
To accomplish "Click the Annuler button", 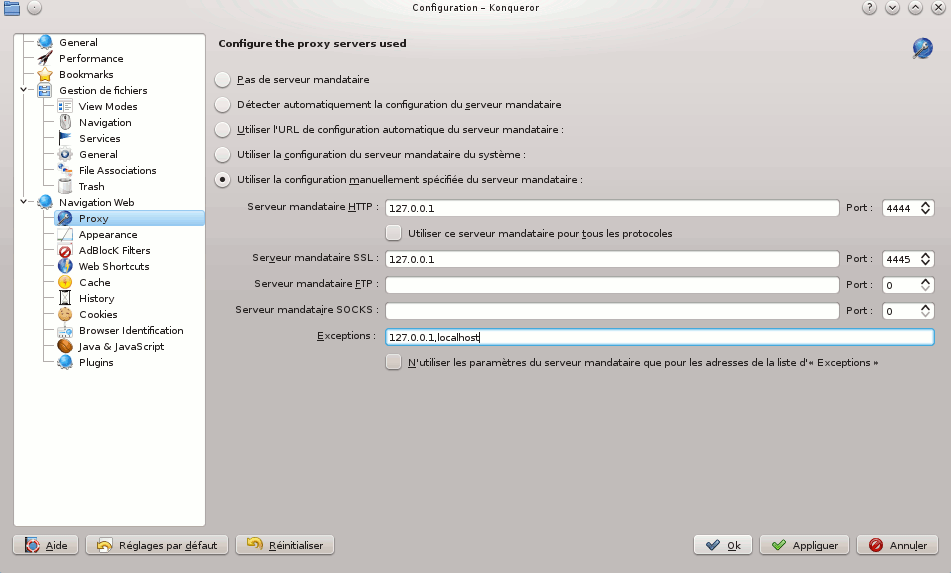I will [898, 545].
